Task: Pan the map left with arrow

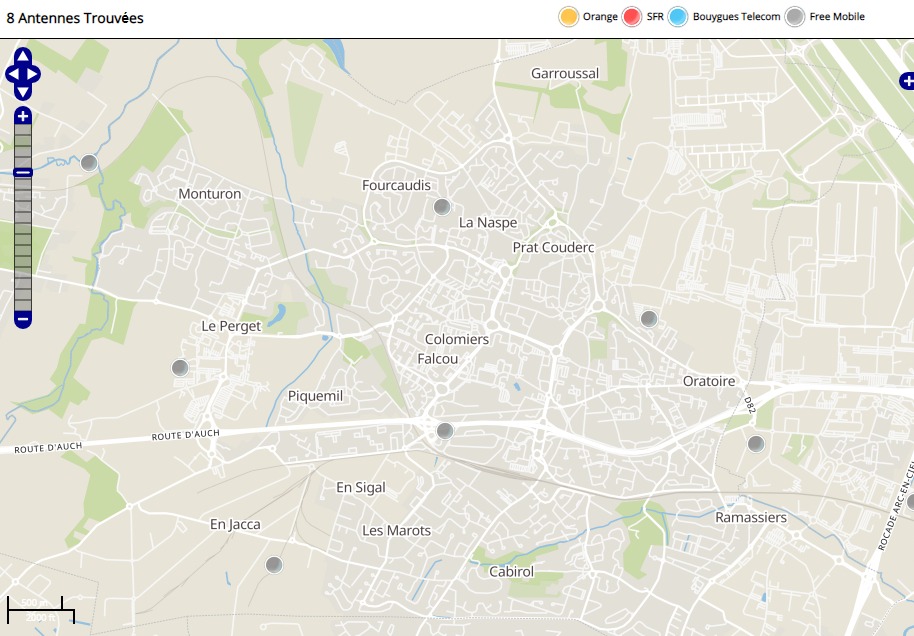Action: point(12,74)
